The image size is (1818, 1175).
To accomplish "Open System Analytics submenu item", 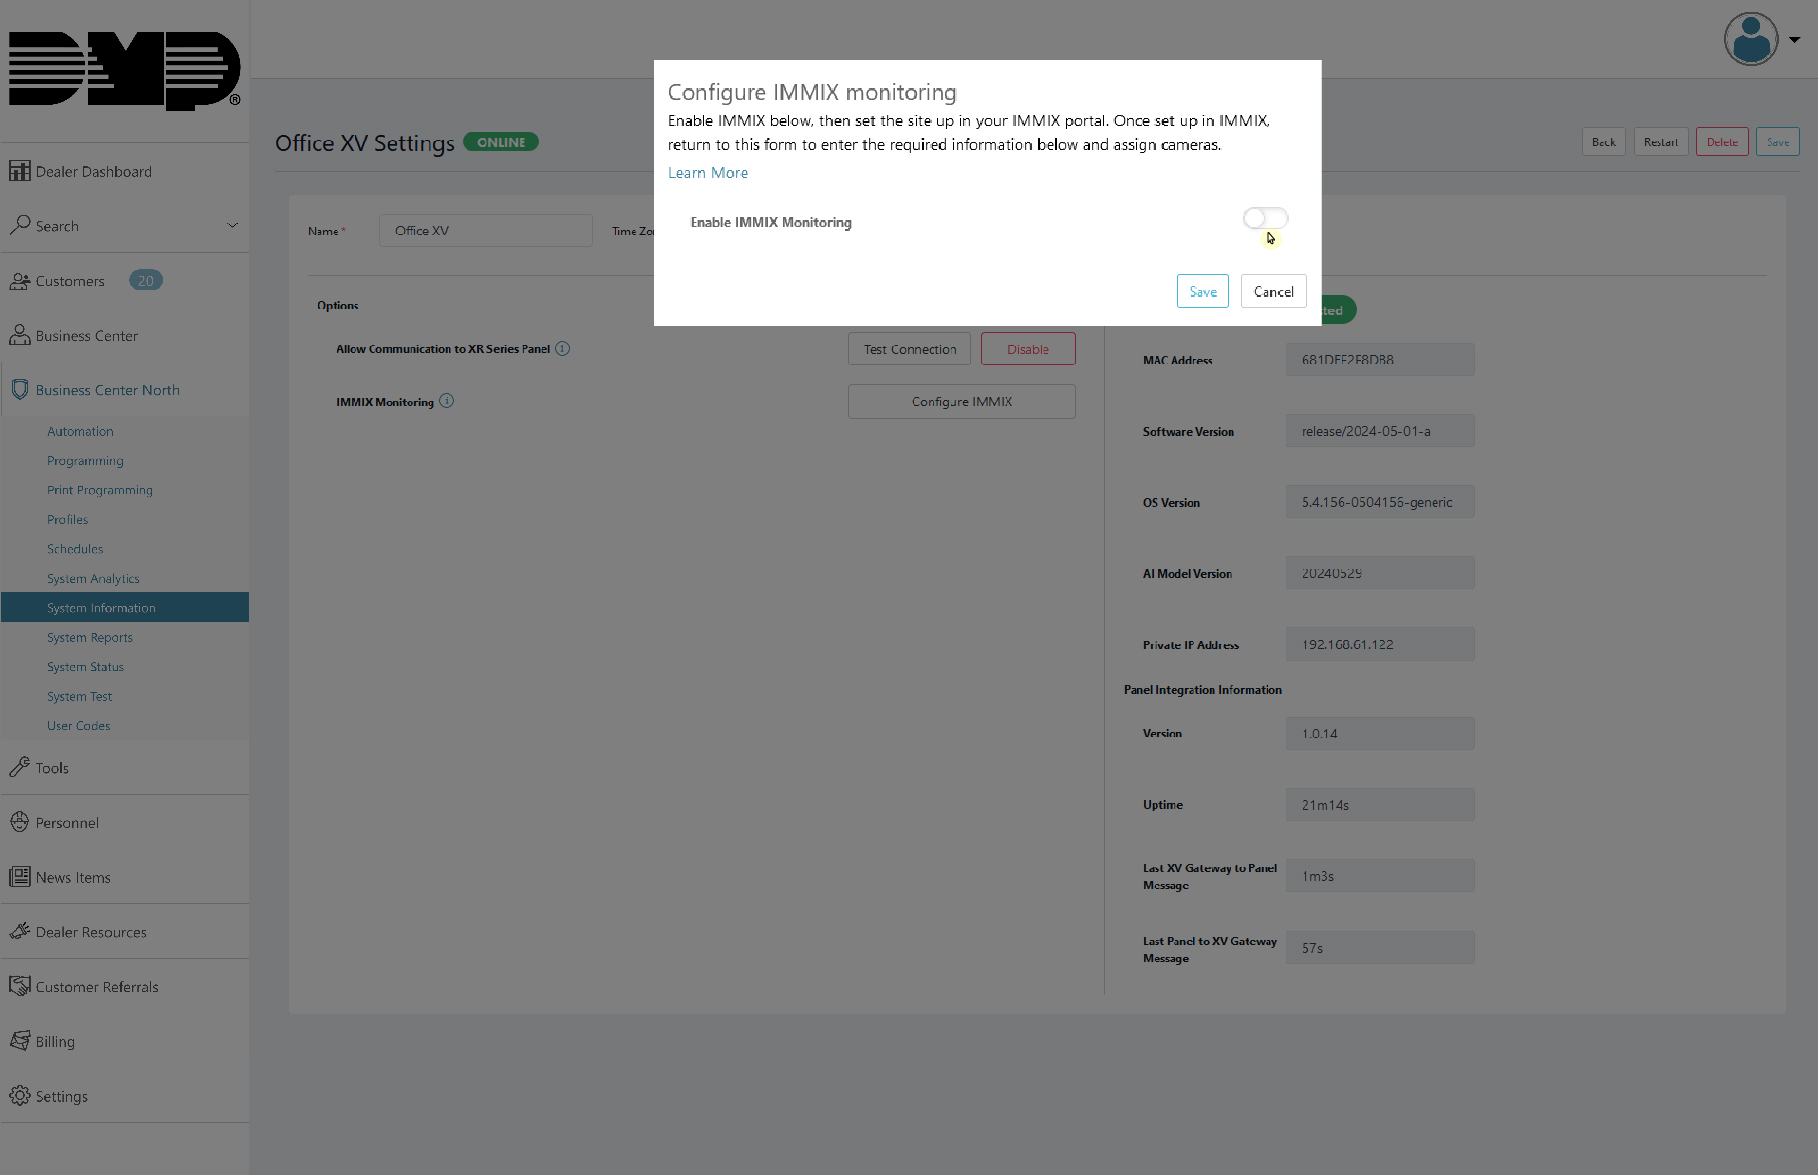I will [x=93, y=578].
